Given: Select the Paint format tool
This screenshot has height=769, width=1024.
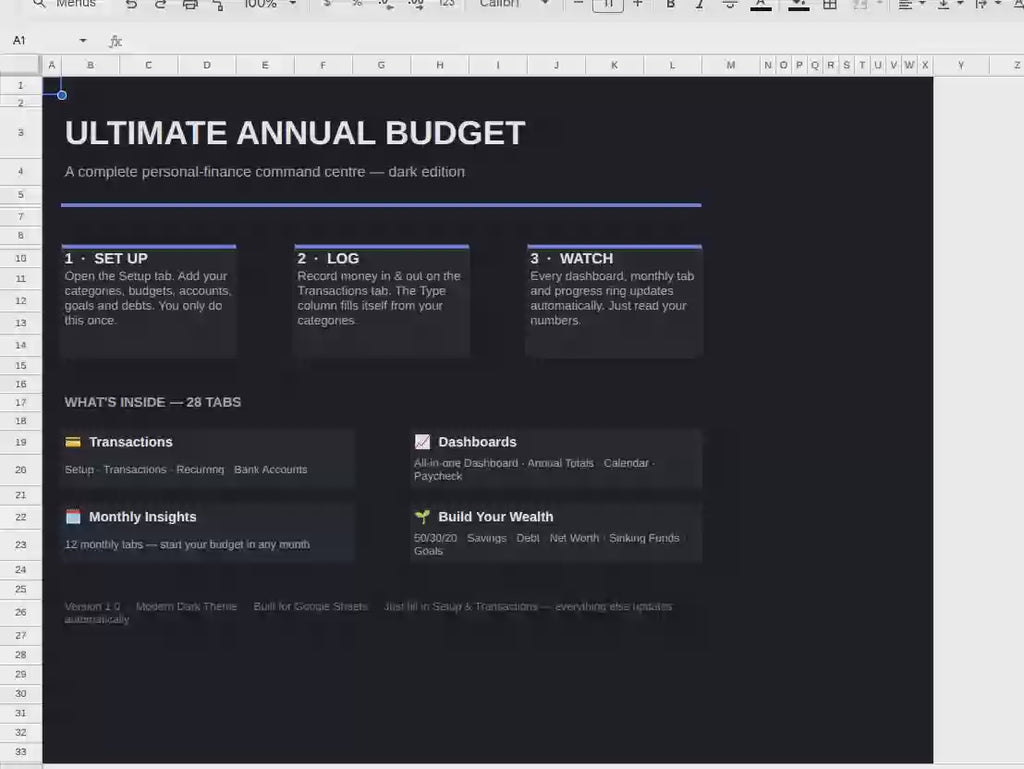Looking at the screenshot, I should tap(219, 5).
